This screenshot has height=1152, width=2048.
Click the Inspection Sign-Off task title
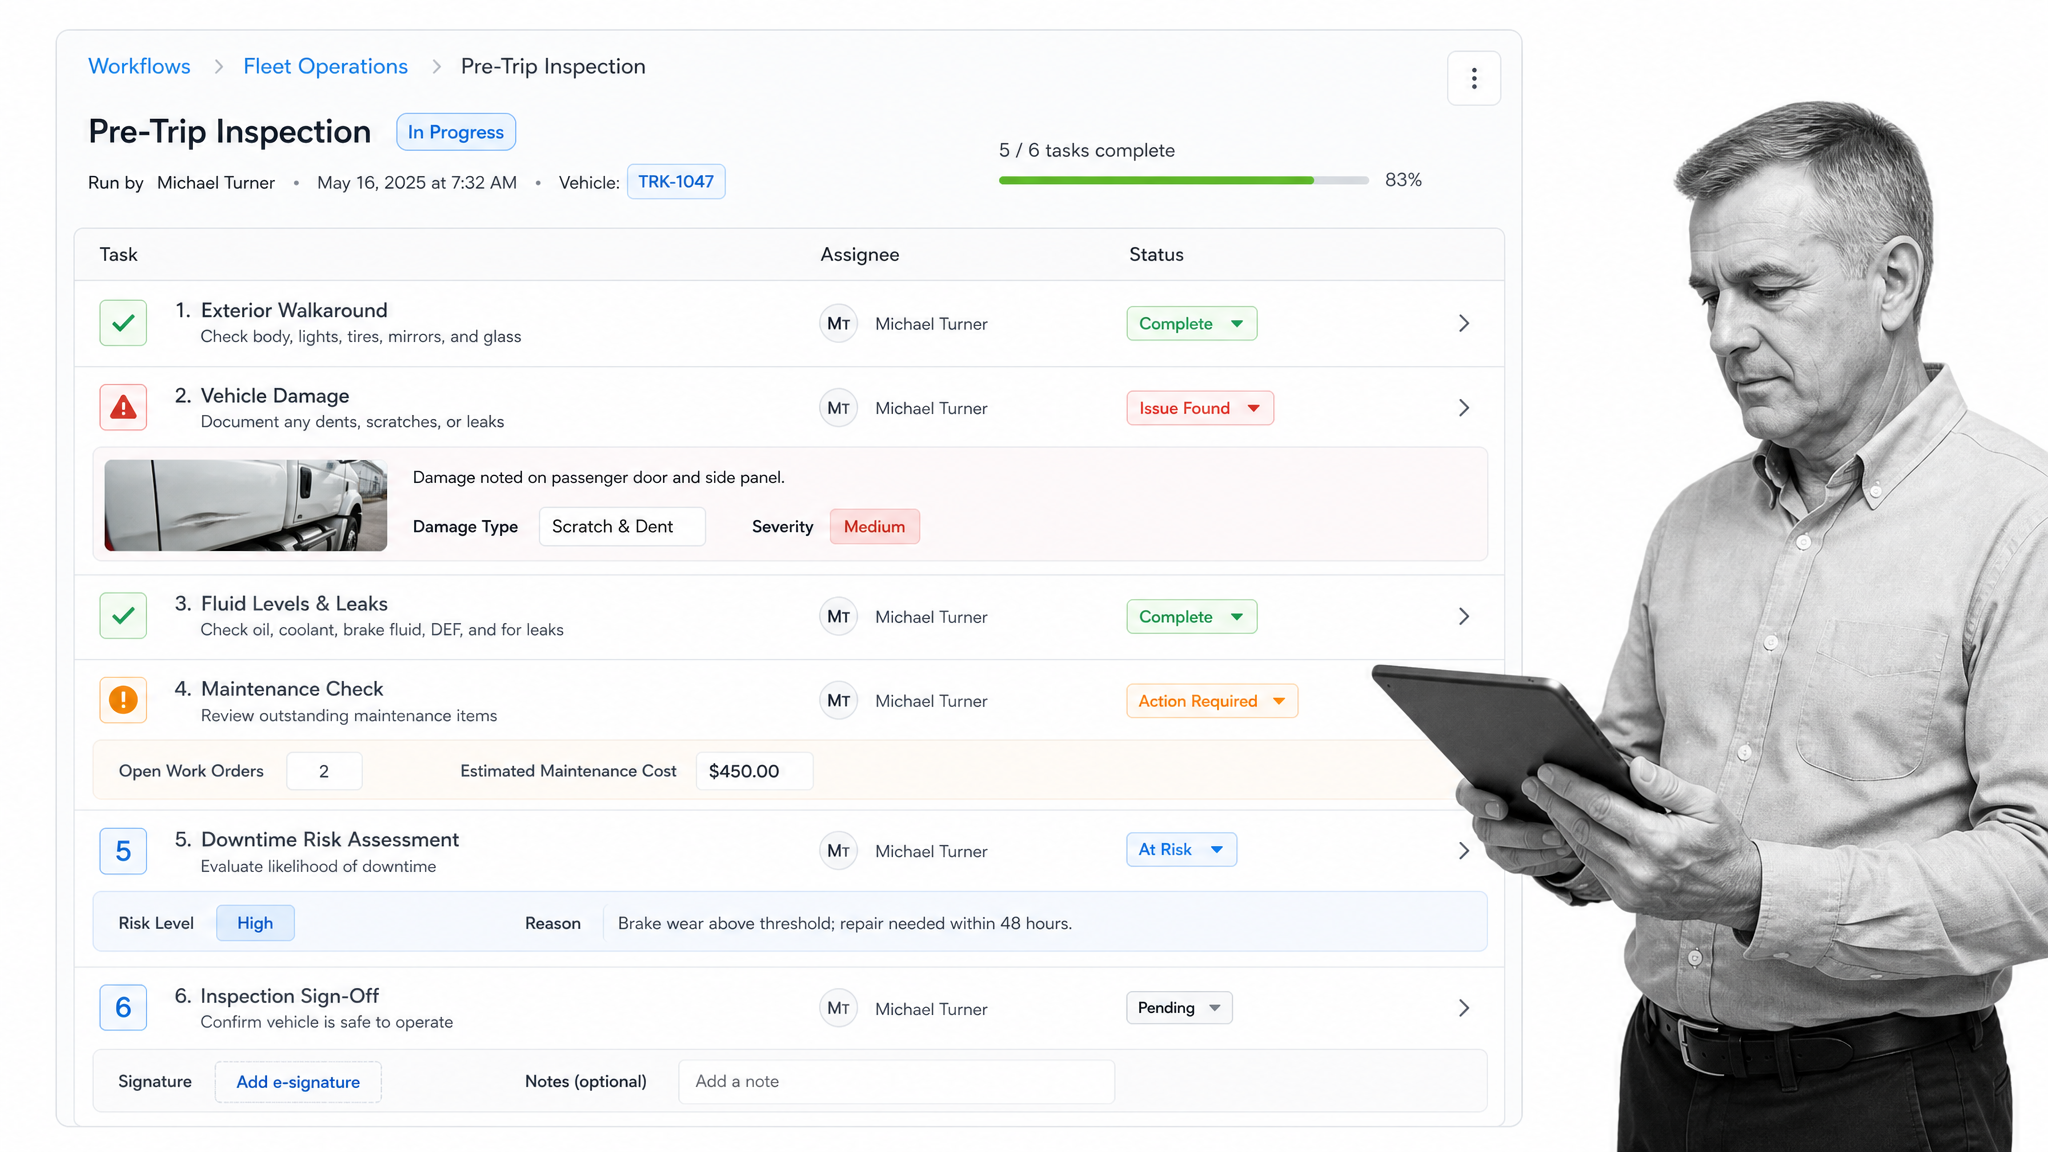click(290, 996)
